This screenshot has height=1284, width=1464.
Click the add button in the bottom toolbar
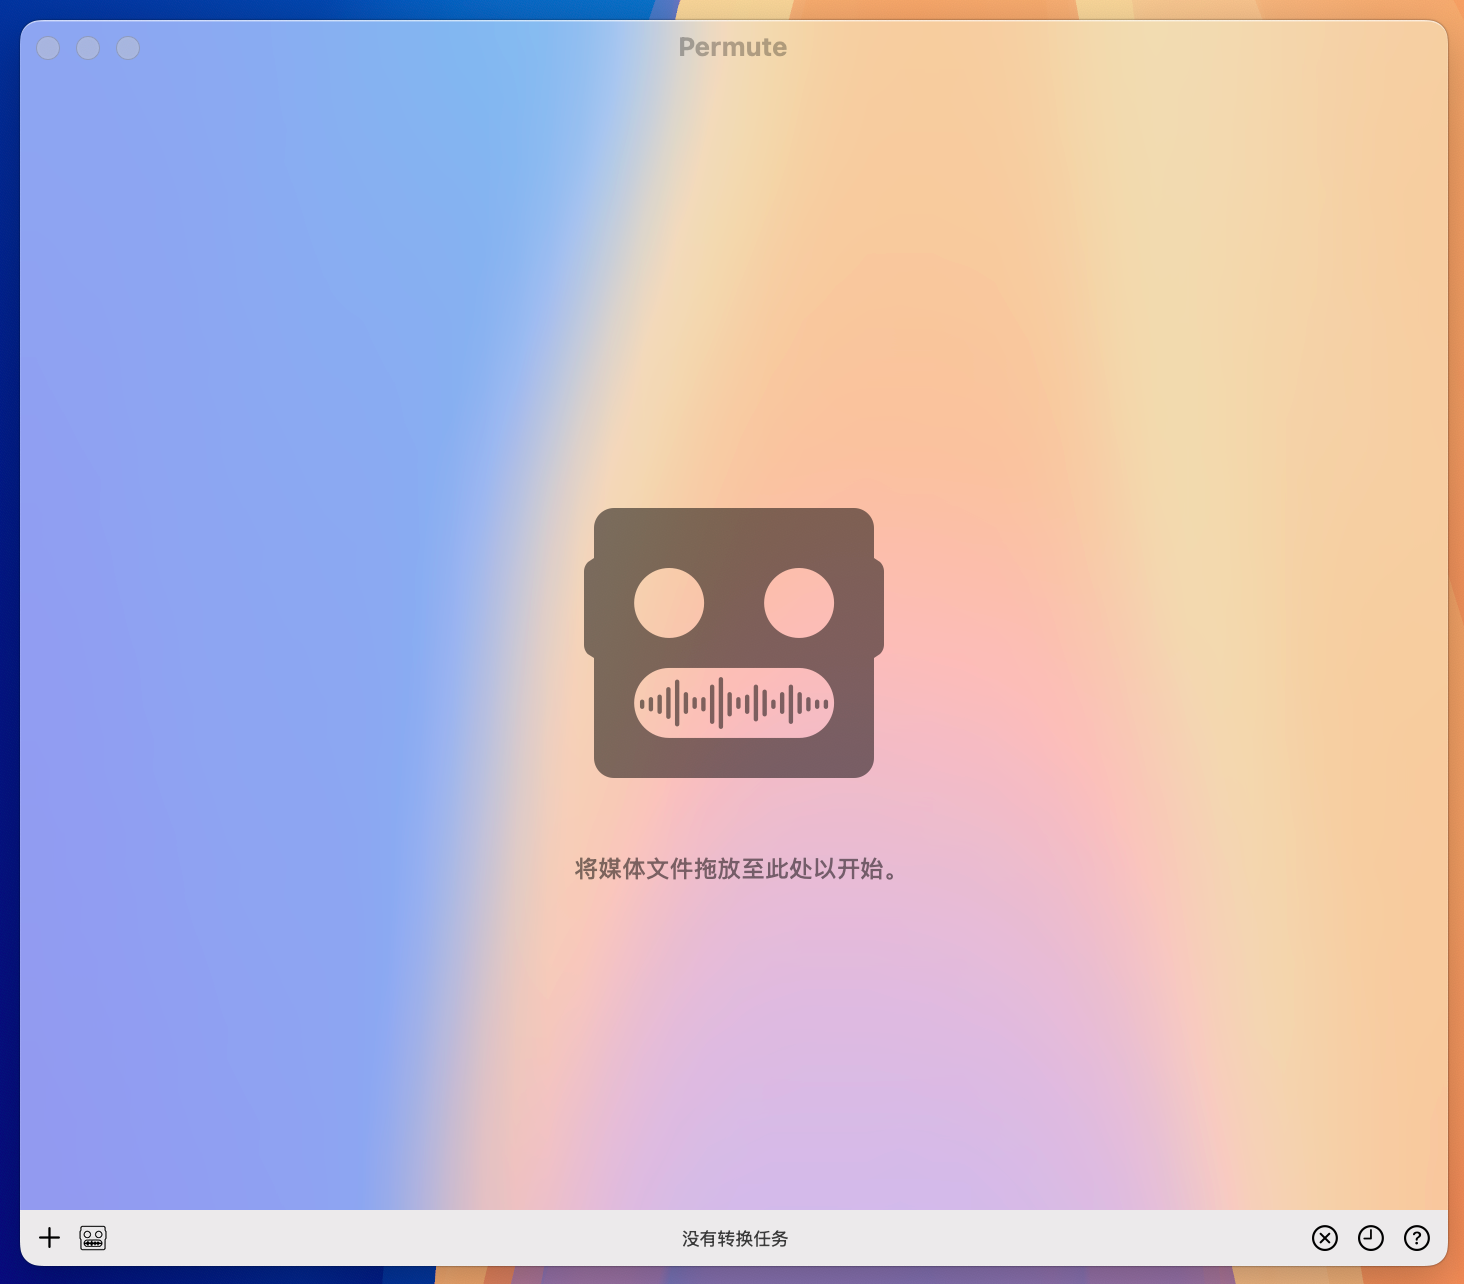coord(49,1238)
